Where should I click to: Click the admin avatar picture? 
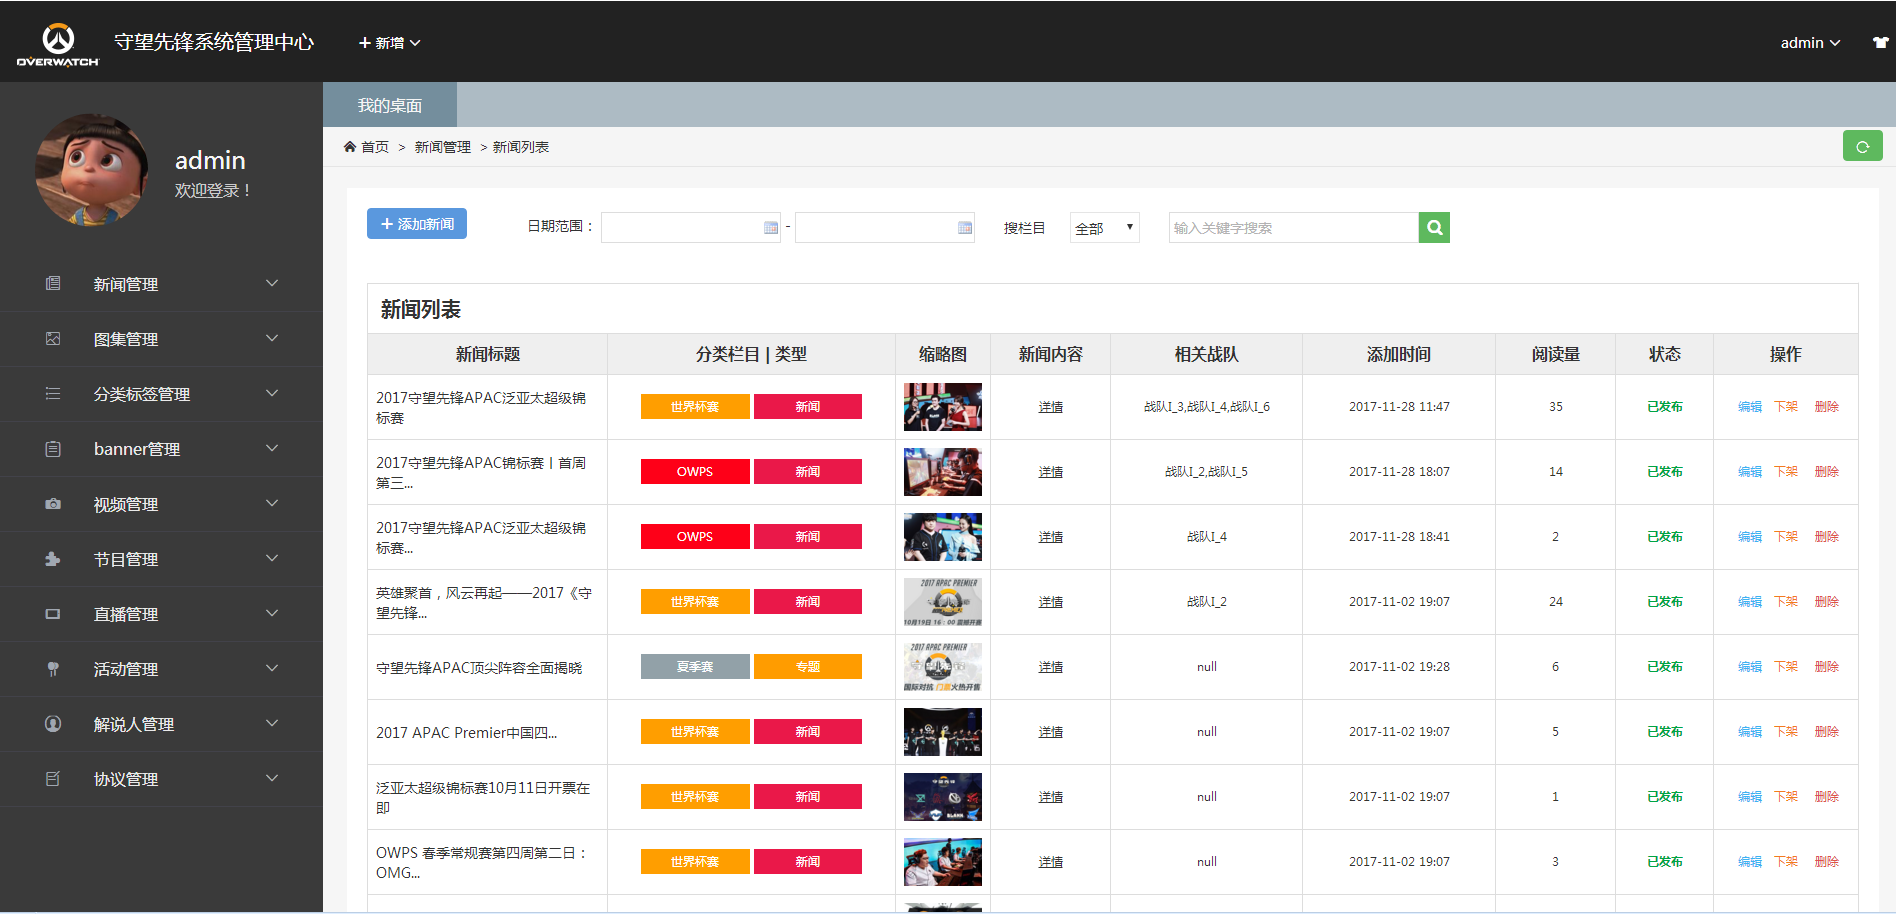point(91,169)
